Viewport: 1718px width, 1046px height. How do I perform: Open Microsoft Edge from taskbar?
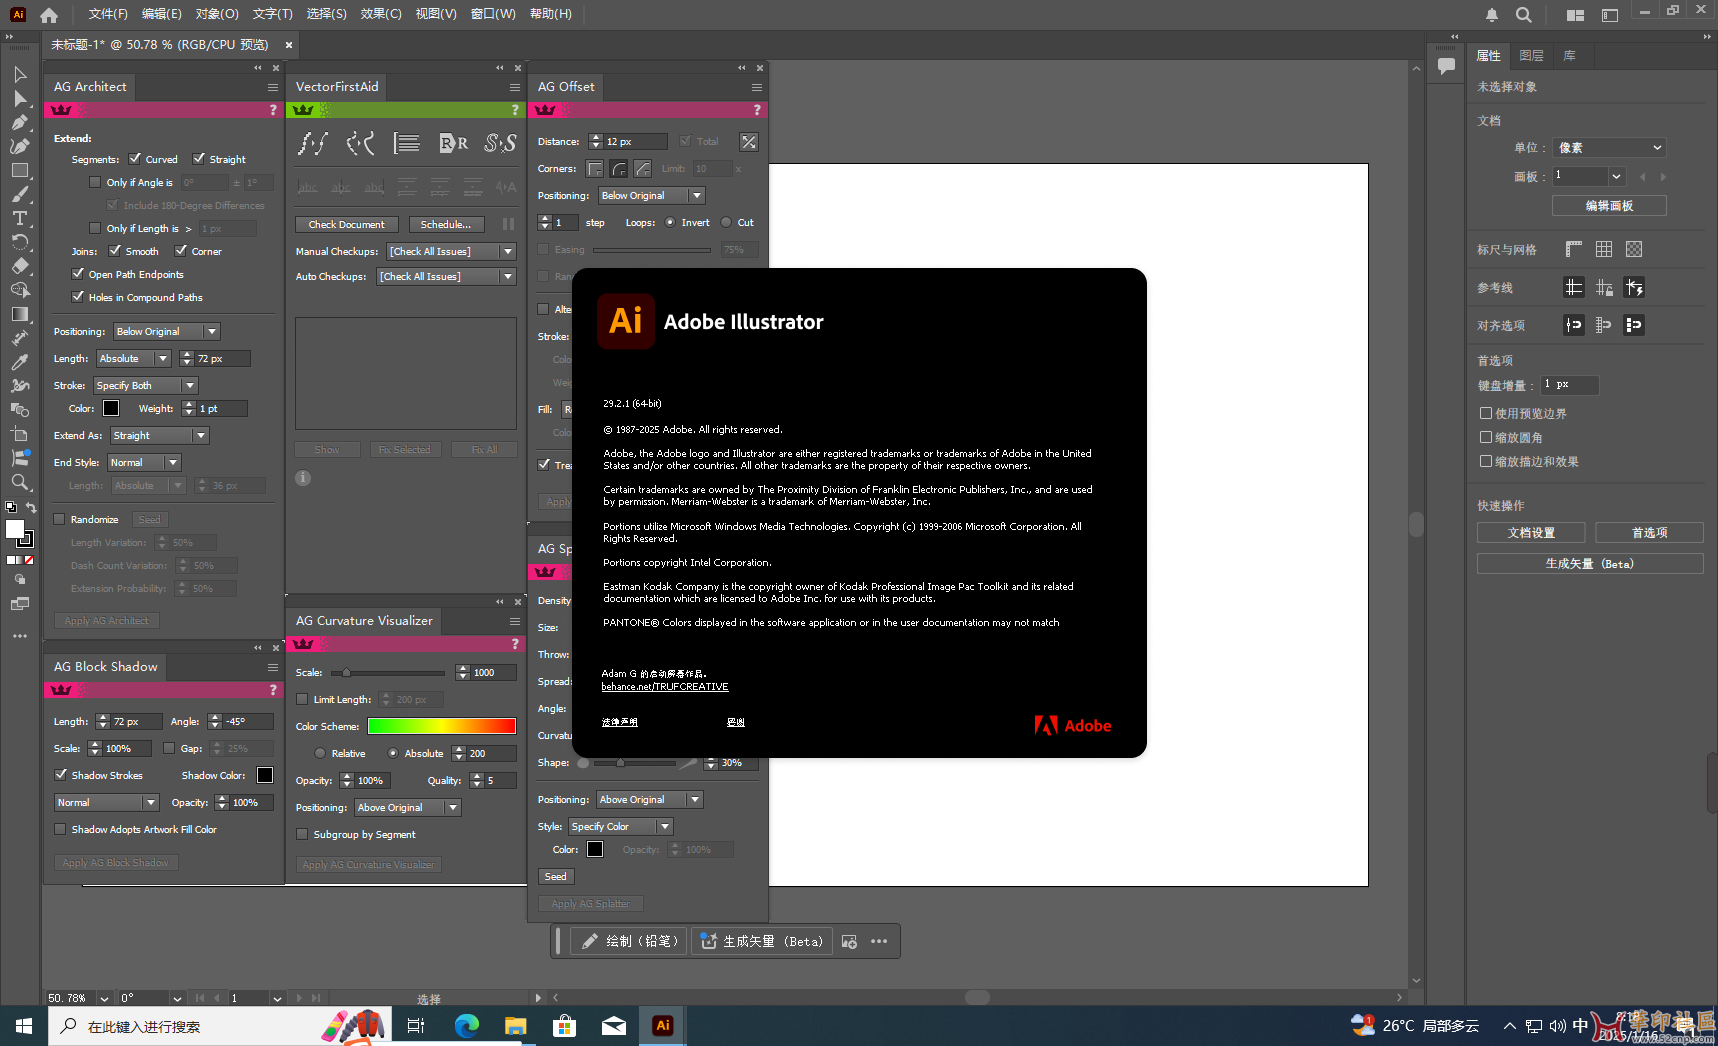pyautogui.click(x=467, y=1026)
